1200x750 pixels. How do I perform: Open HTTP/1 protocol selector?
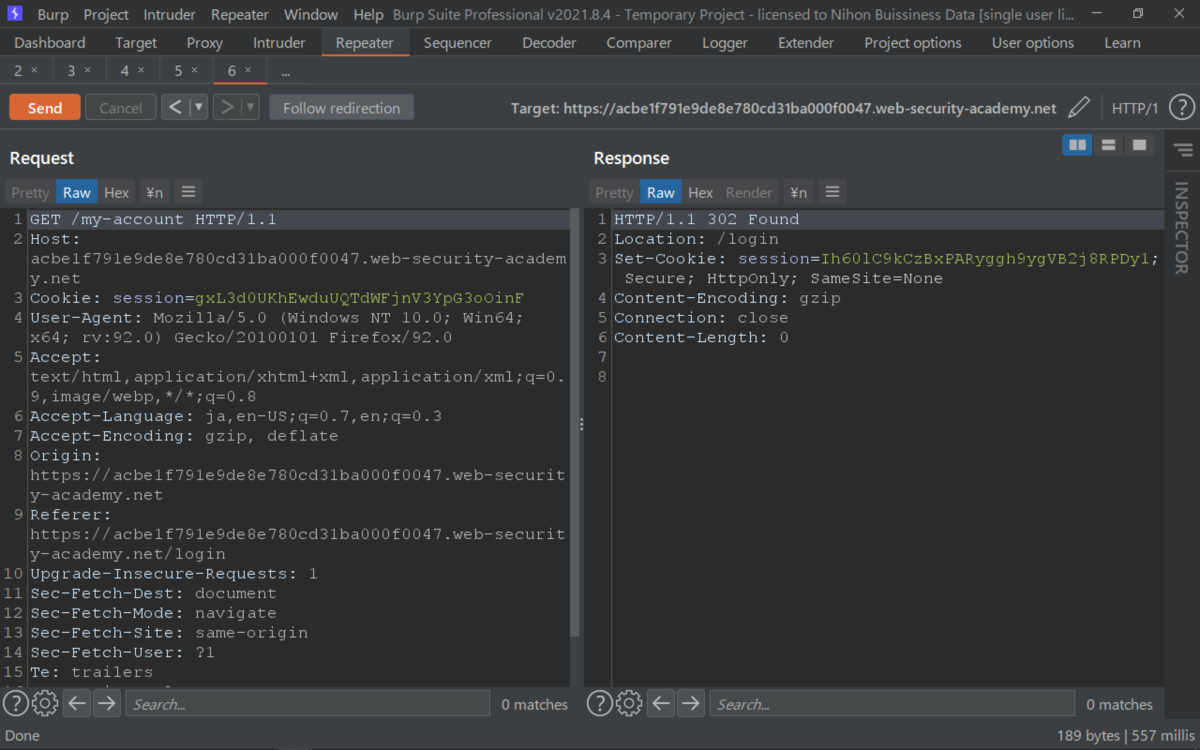tap(1135, 108)
